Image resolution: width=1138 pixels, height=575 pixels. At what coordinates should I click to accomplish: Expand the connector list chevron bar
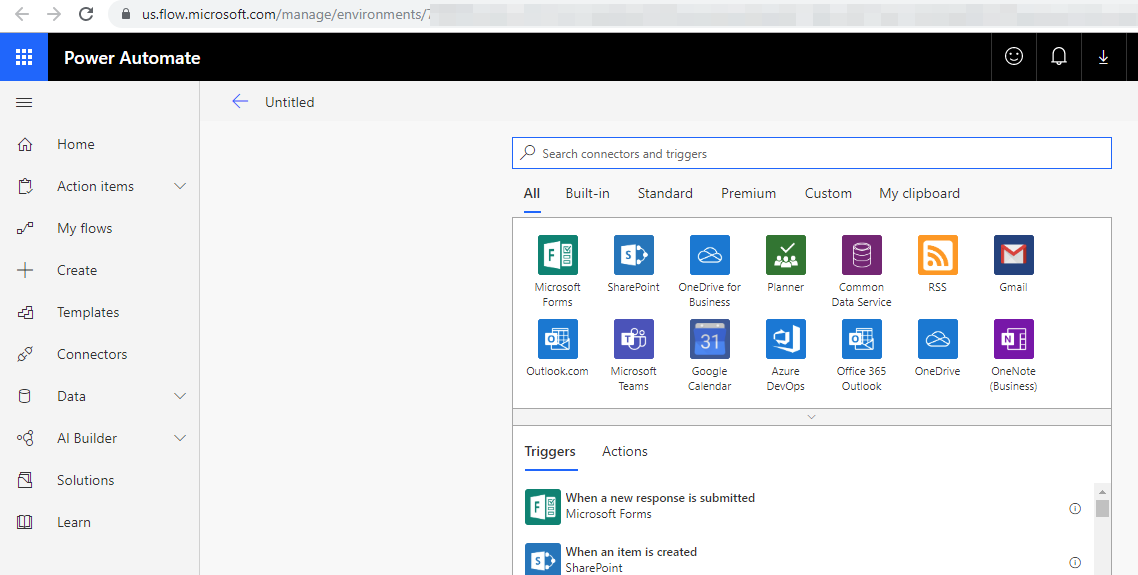pyautogui.click(x=811, y=417)
